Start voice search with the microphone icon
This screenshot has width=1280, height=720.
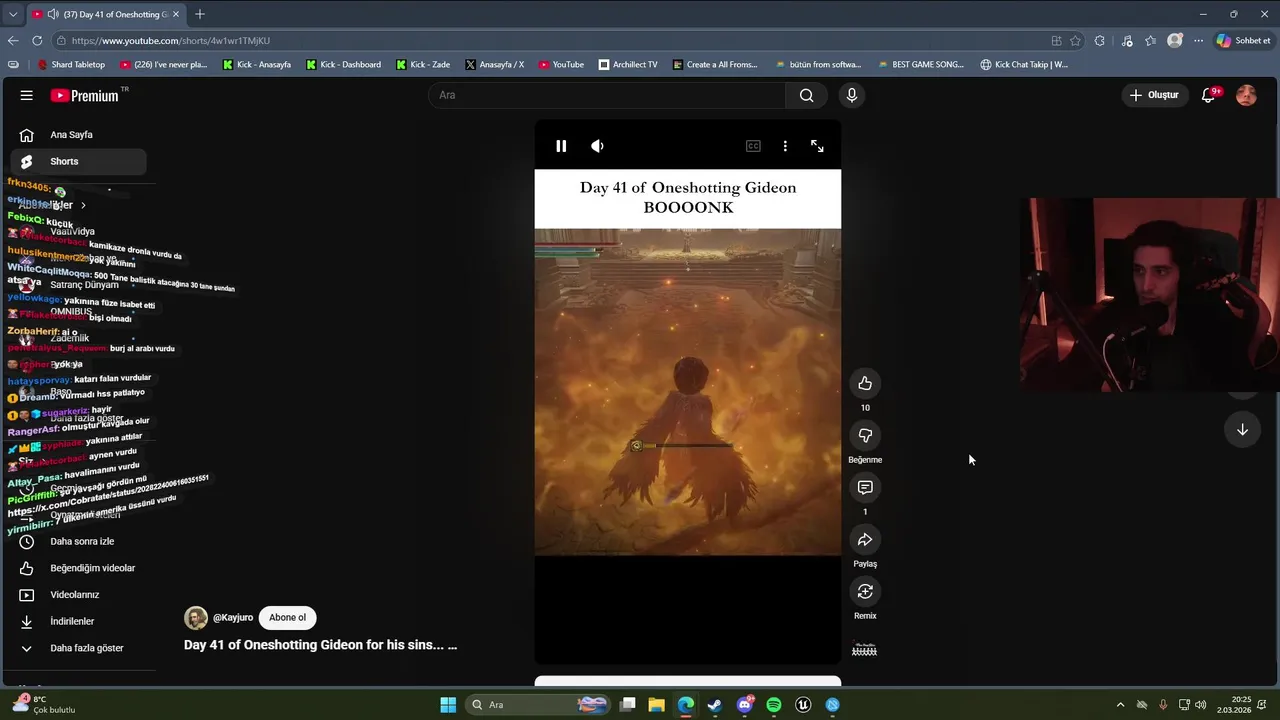(851, 95)
